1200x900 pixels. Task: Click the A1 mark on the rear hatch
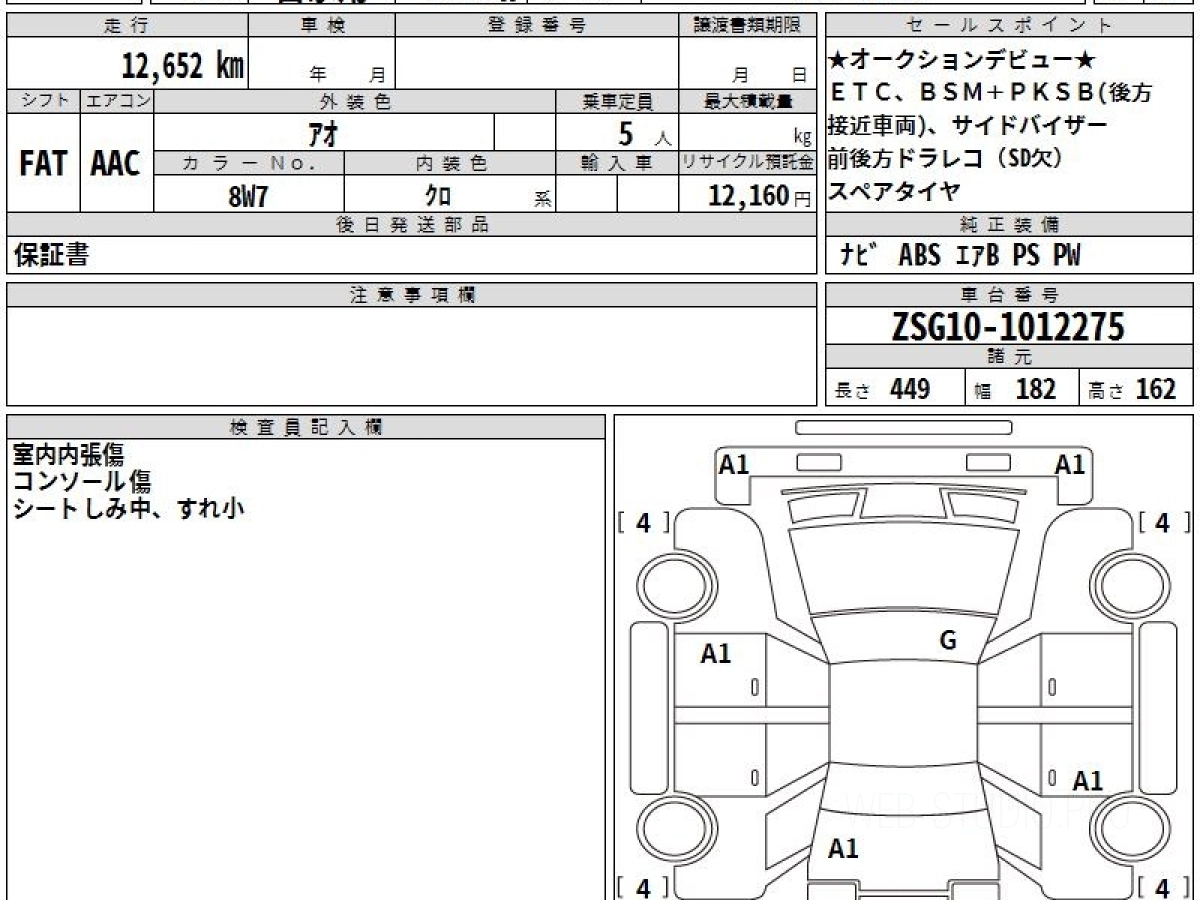844,849
